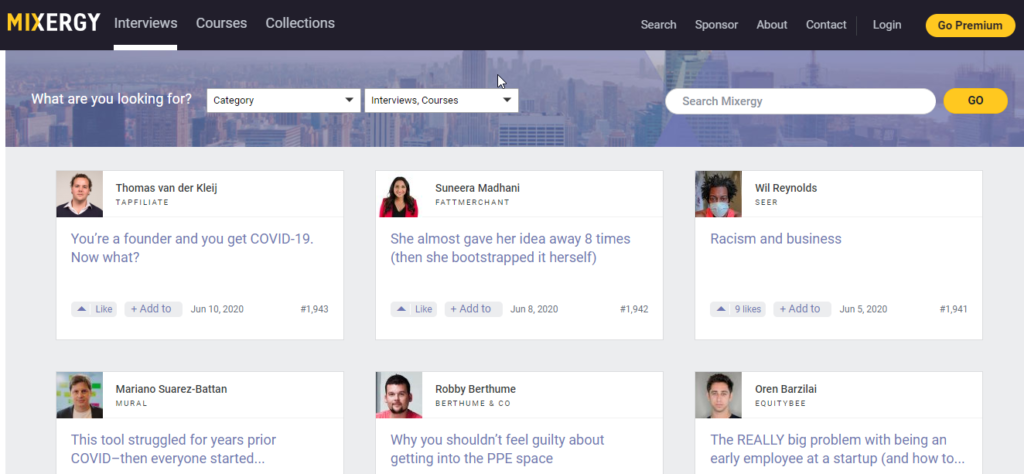Click the 9 likes button on Wil Reynolds card
The image size is (1024, 474).
[738, 309]
